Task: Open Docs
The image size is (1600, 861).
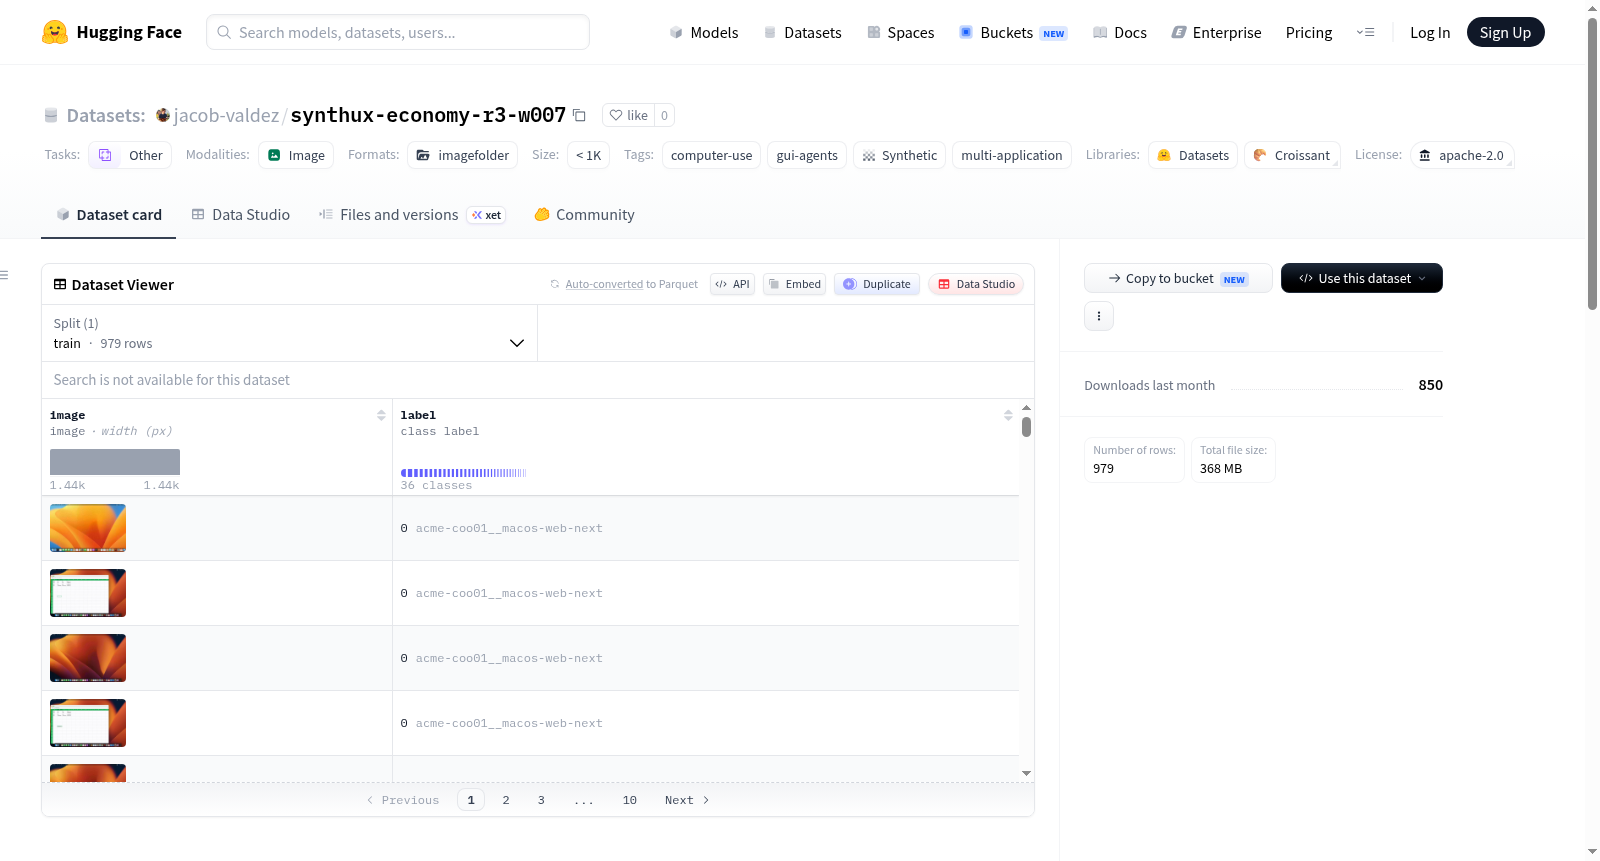Action: coord(1119,32)
